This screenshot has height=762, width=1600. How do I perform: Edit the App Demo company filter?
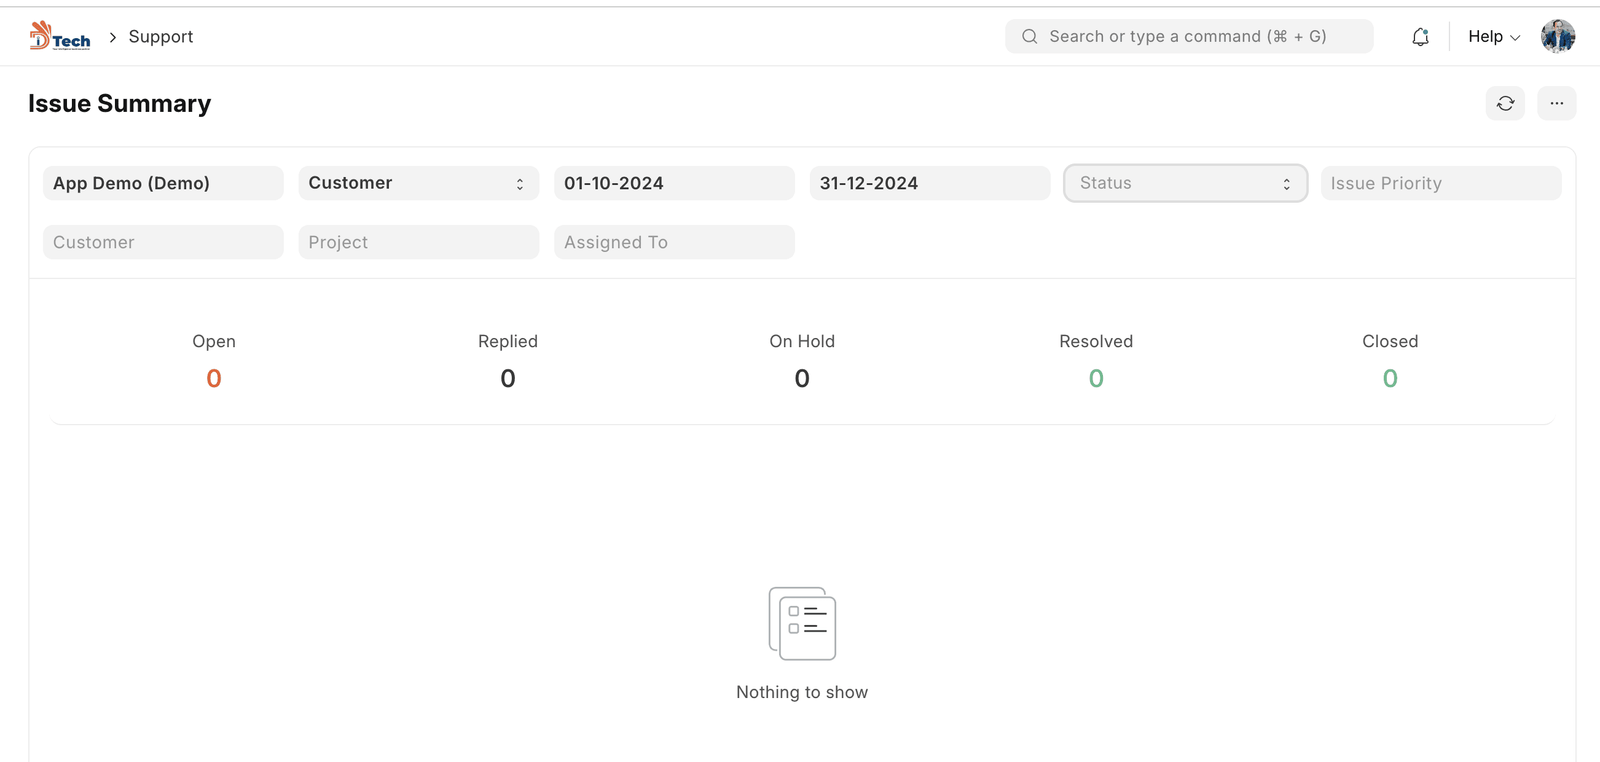[163, 183]
